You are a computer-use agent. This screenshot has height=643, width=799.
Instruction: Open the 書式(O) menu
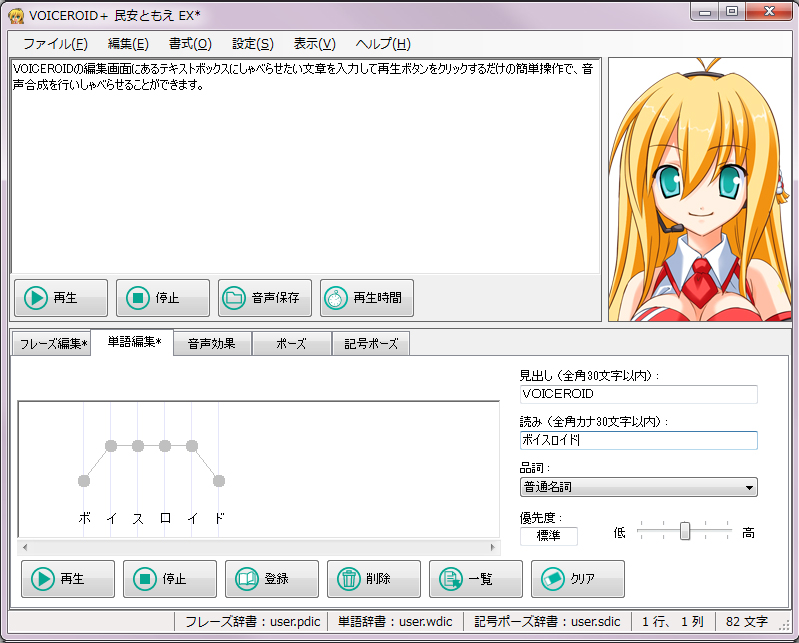click(x=190, y=44)
